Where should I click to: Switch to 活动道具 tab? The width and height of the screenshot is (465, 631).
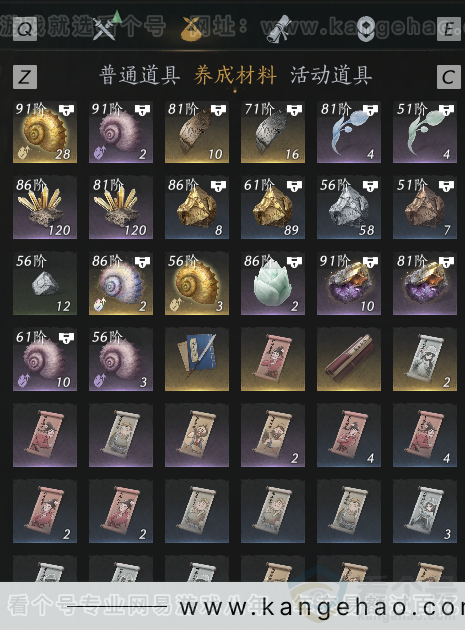point(331,76)
